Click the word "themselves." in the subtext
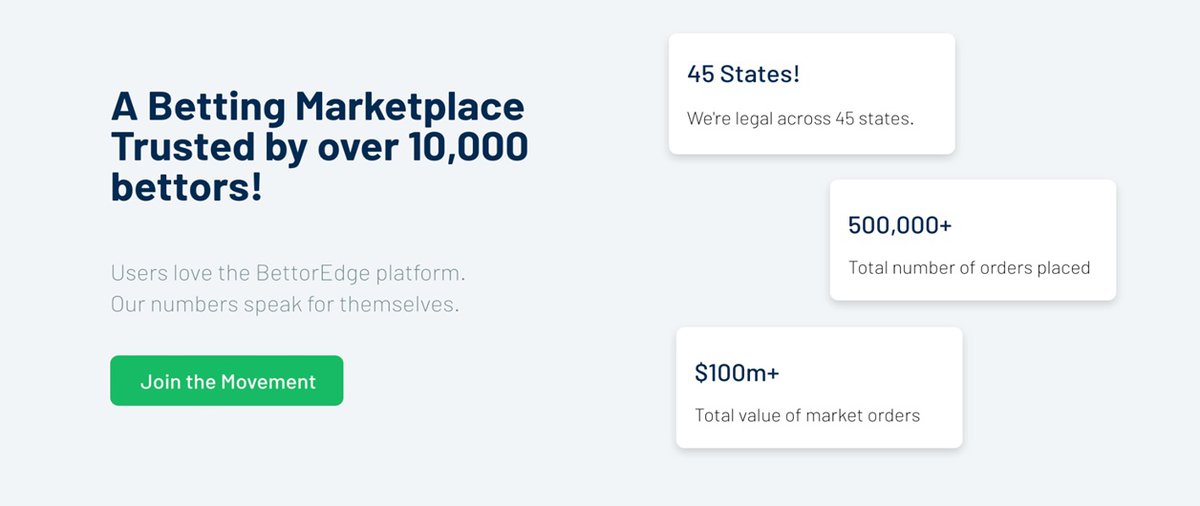1200x506 pixels. point(399,304)
